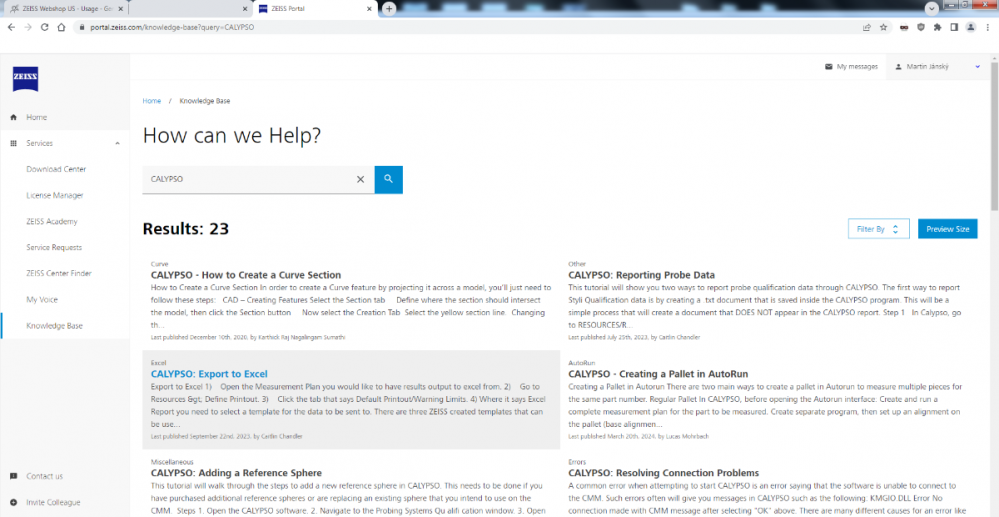Open a new tab with plus button
Screen dimensions: 999x517
click(389, 9)
